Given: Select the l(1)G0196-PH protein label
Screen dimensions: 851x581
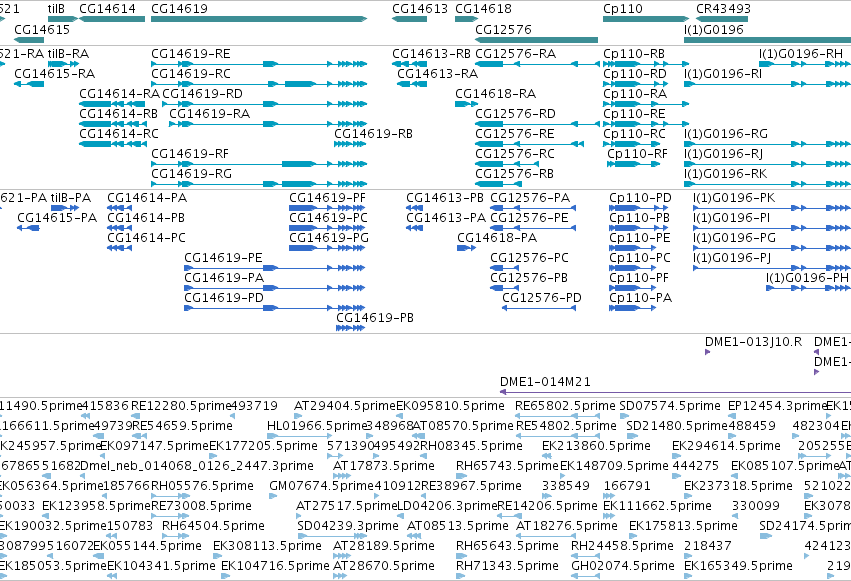Looking at the screenshot, I should coord(808,278).
